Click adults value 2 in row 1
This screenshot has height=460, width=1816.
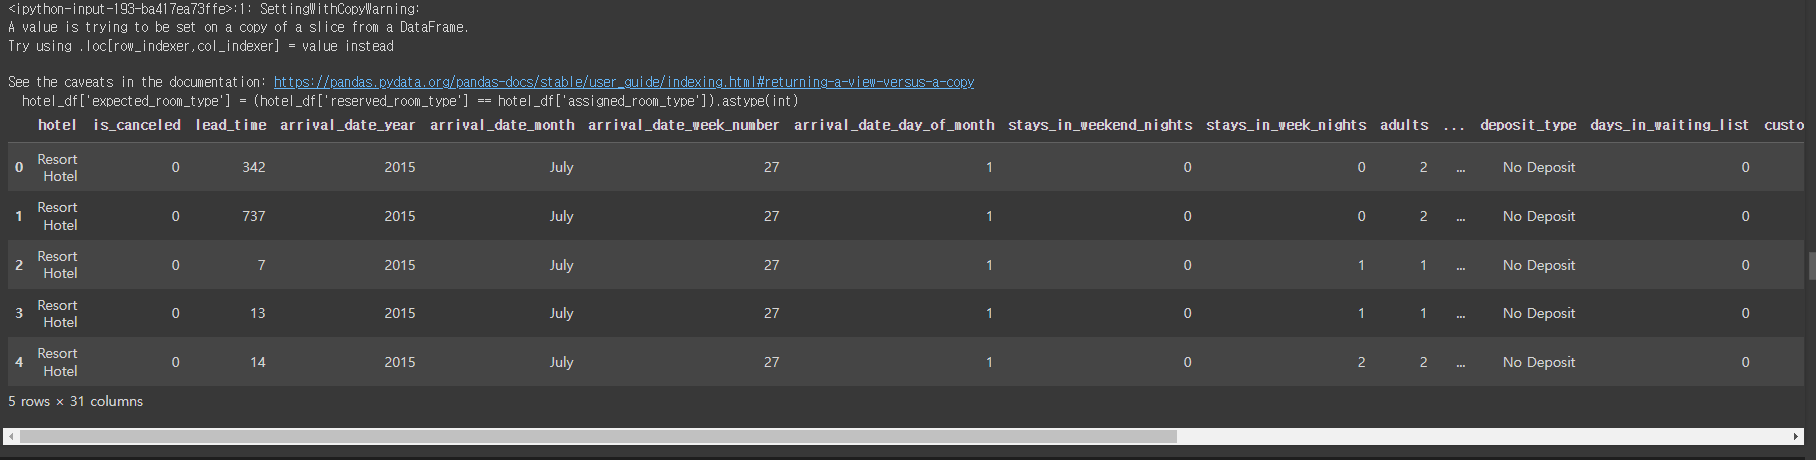(1423, 216)
